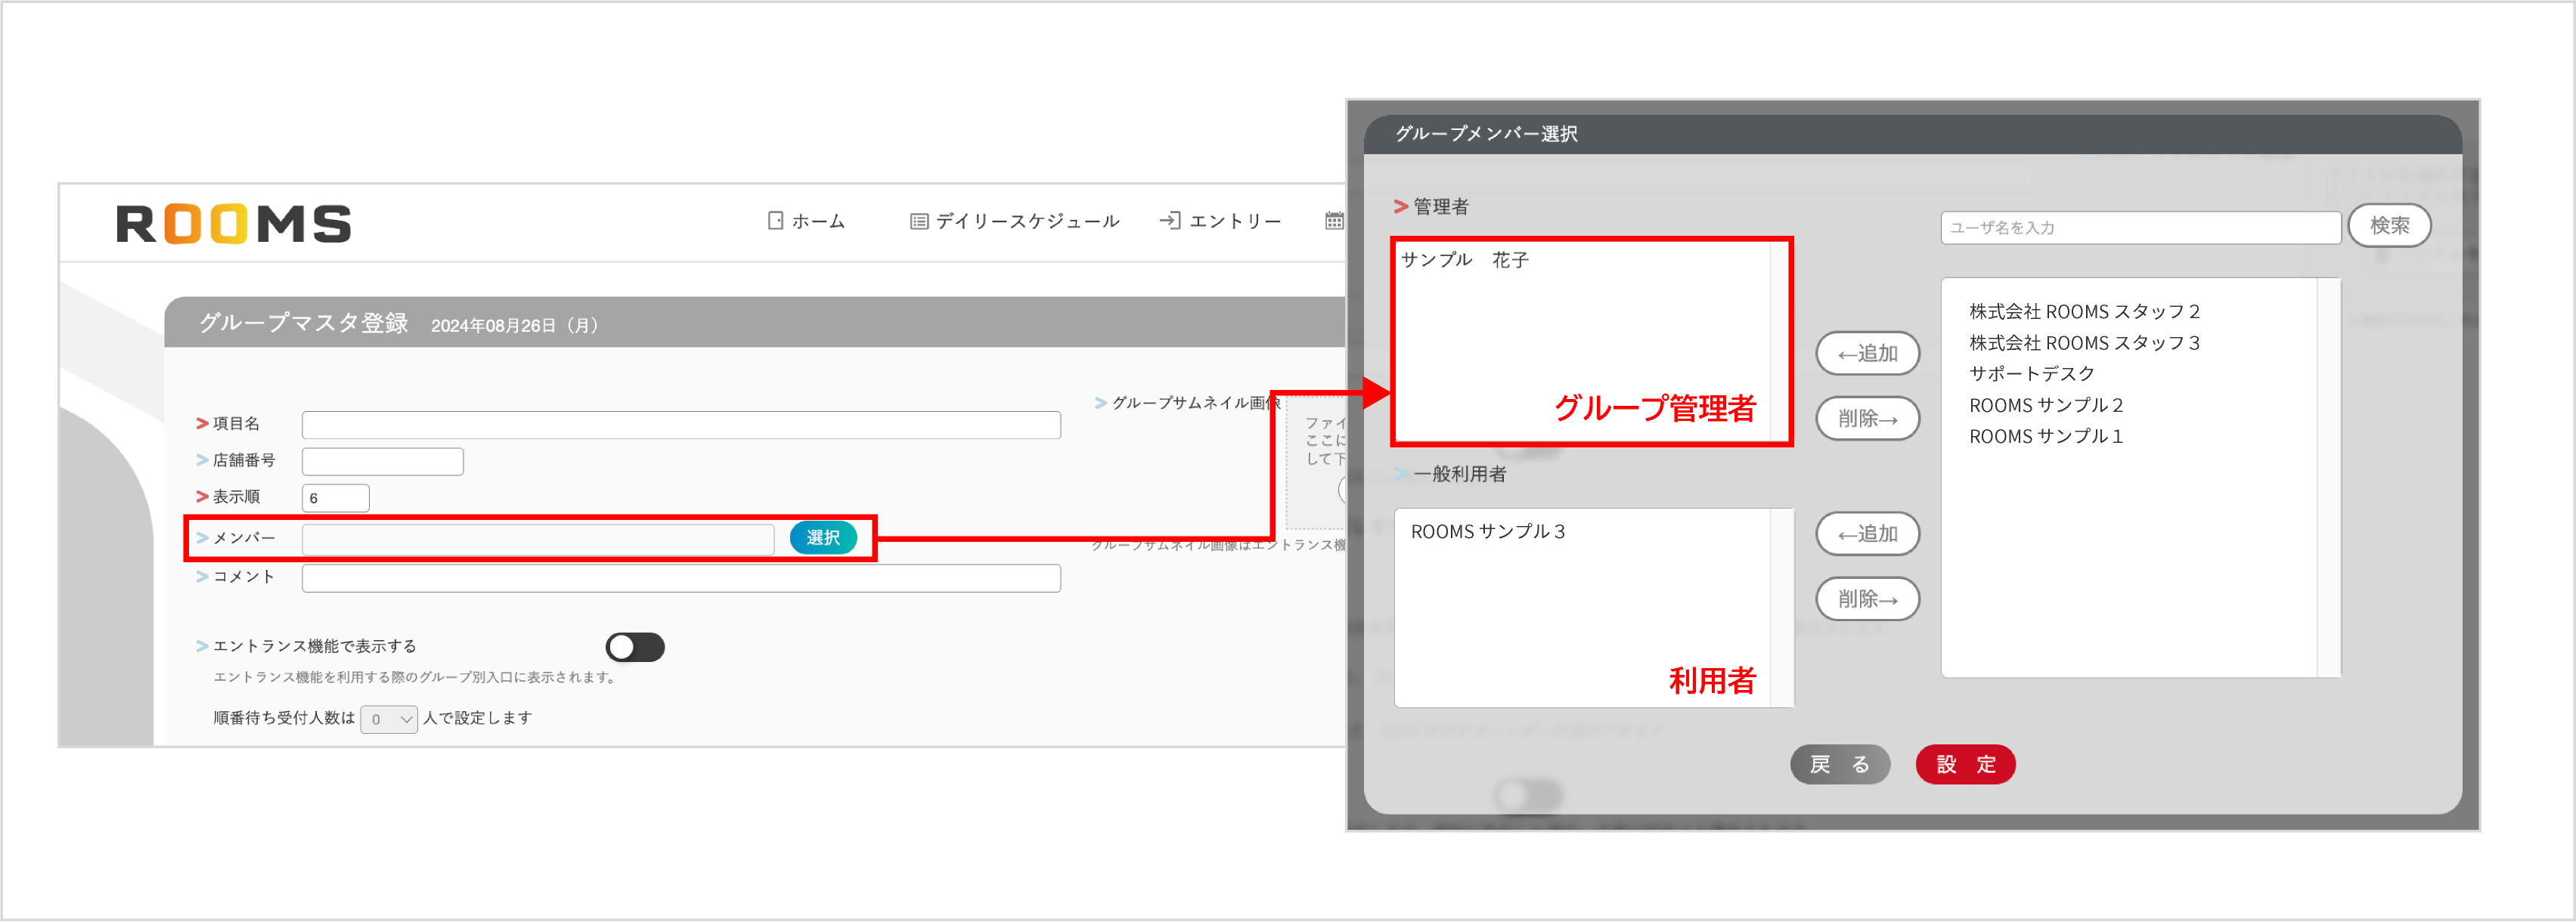Viewport: 2576px width, 922px height.
Task: Click ←追加 to add a 一般利用者
Action: click(1868, 533)
